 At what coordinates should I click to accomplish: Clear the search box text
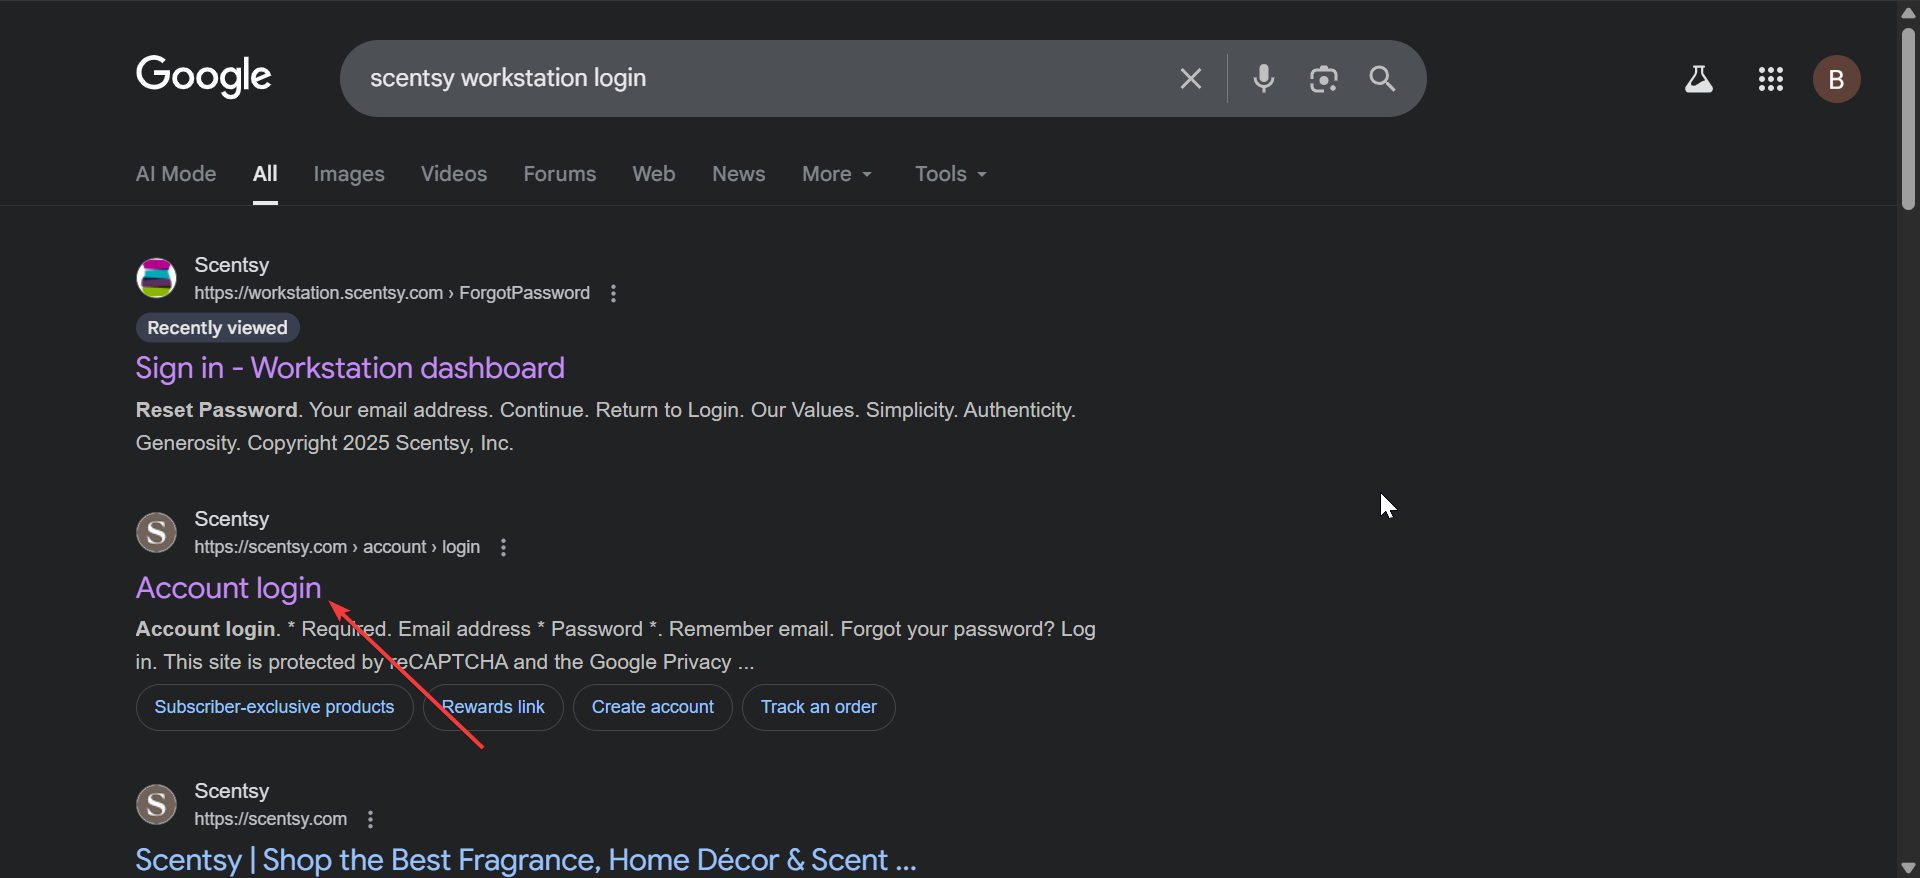1190,79
